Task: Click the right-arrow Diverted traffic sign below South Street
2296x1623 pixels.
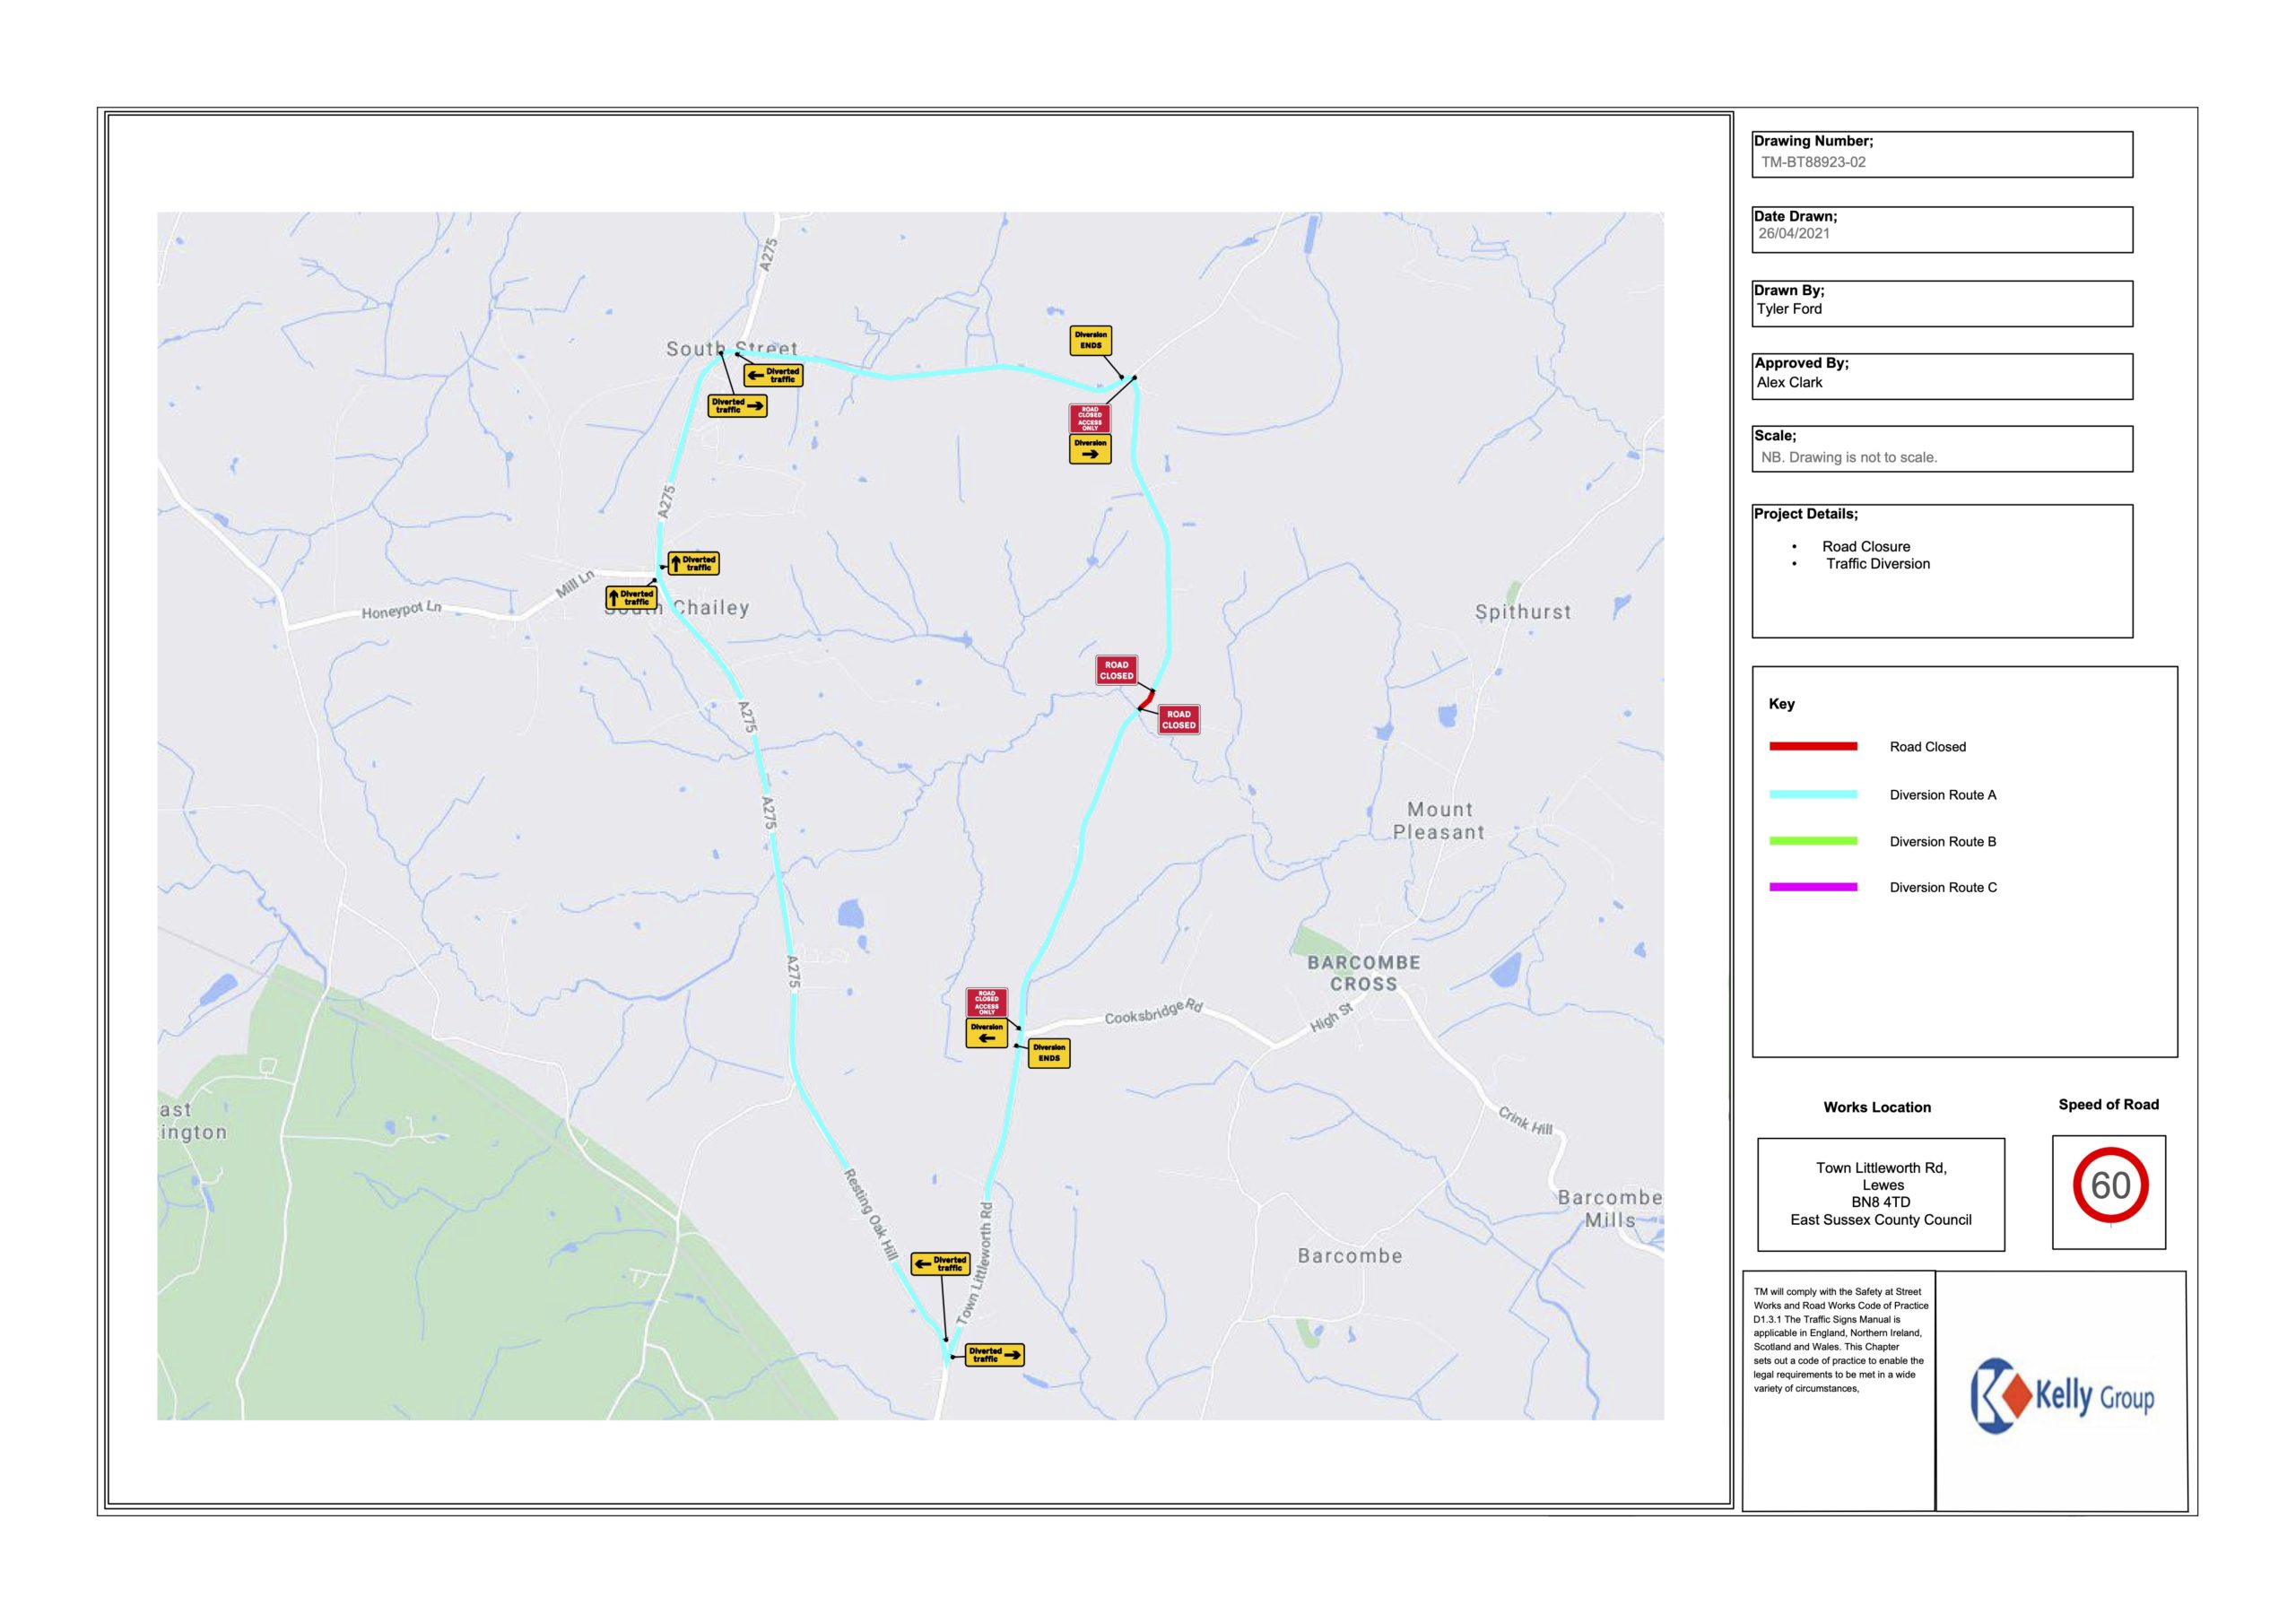Action: coord(737,406)
